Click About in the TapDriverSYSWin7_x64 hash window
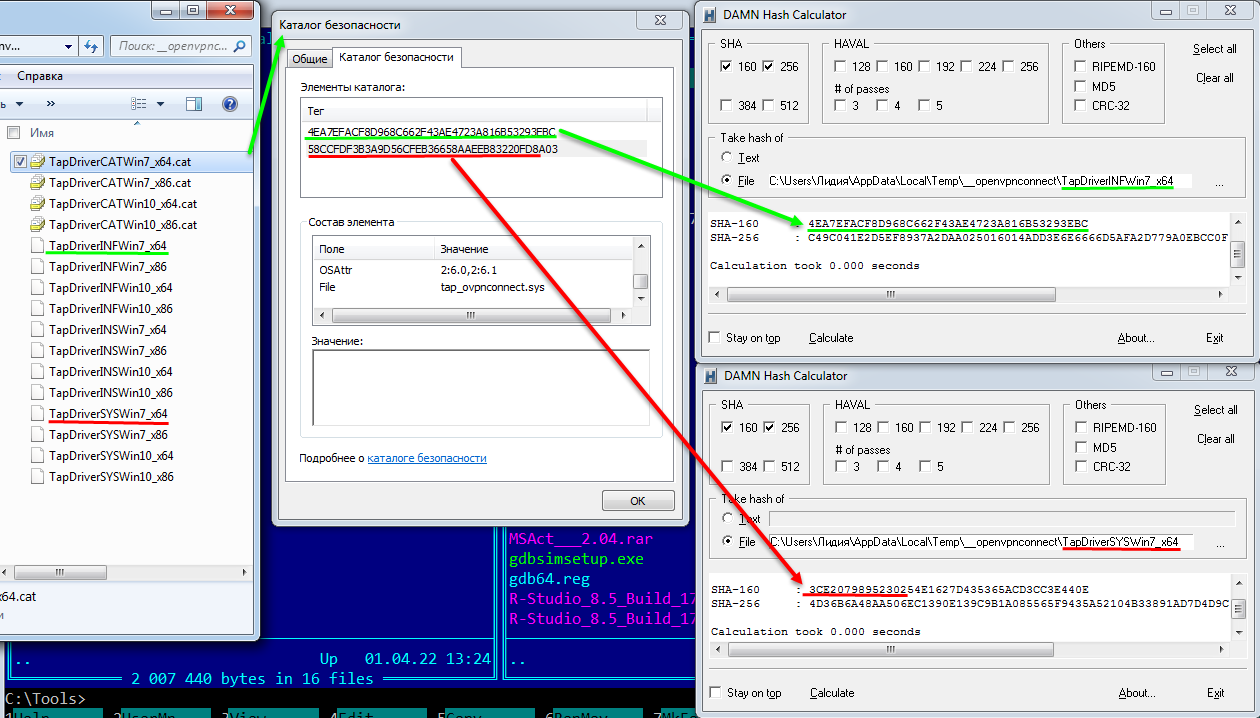Screen dimensions: 1260x718 pos(1136,693)
